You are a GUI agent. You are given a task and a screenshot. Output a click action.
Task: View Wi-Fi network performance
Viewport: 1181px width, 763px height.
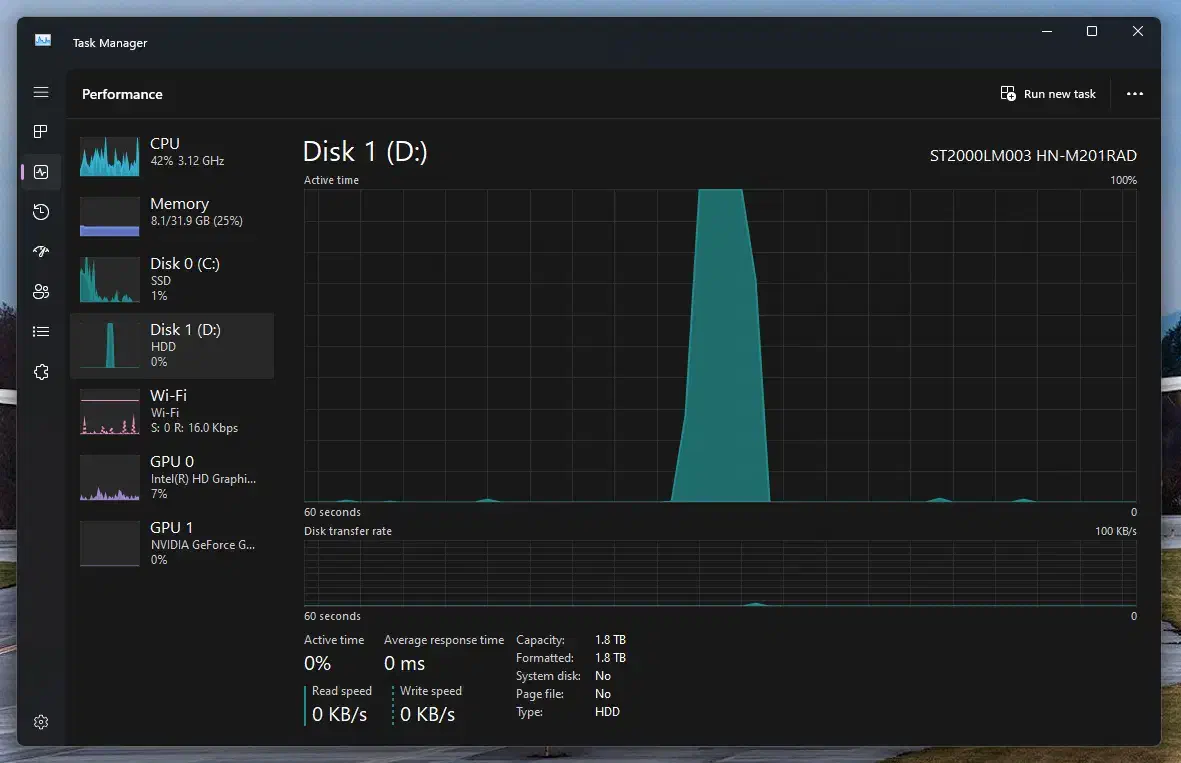click(172, 411)
